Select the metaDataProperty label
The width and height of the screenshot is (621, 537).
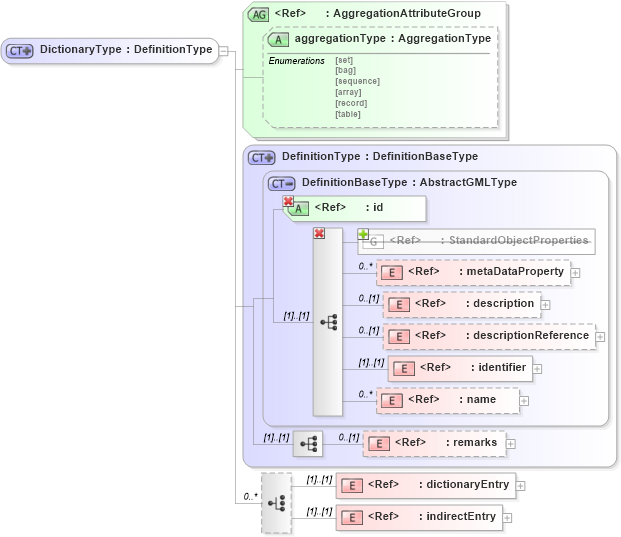515,271
